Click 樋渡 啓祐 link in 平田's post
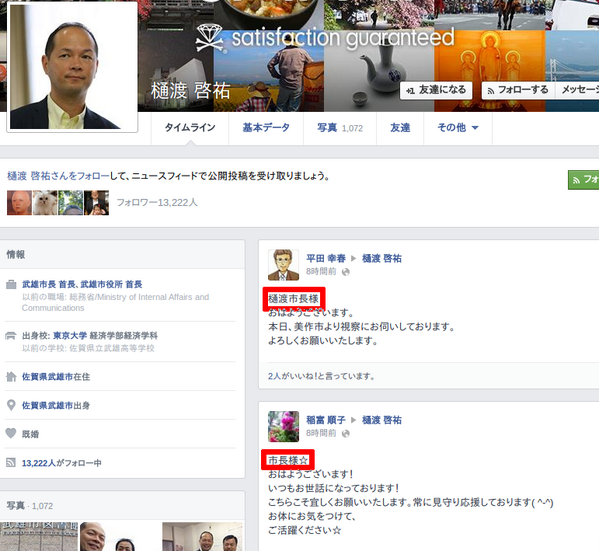 pos(382,259)
